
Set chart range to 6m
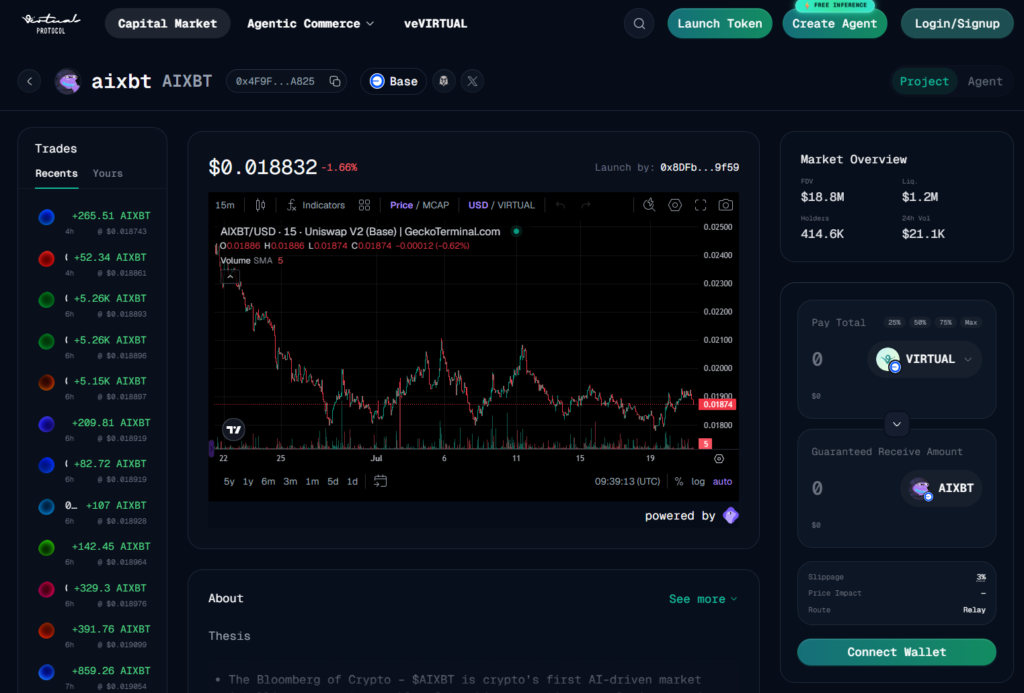pos(268,481)
